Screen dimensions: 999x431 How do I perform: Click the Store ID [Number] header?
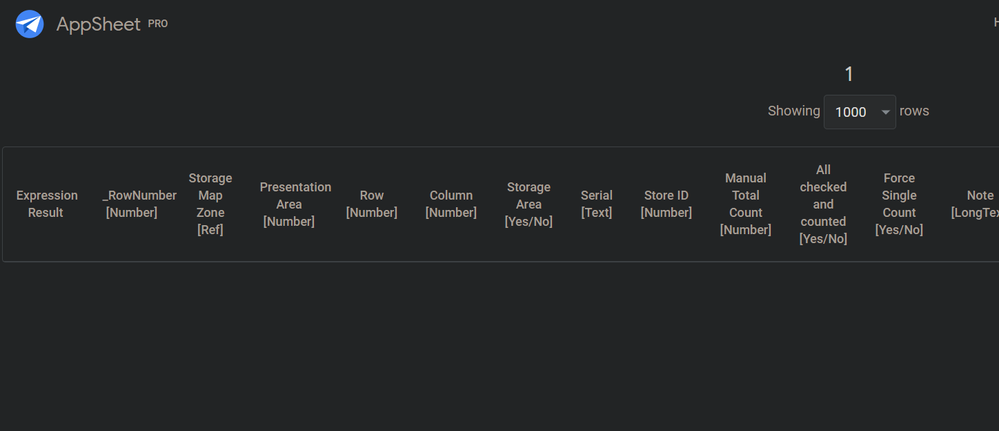pyautogui.click(x=666, y=204)
